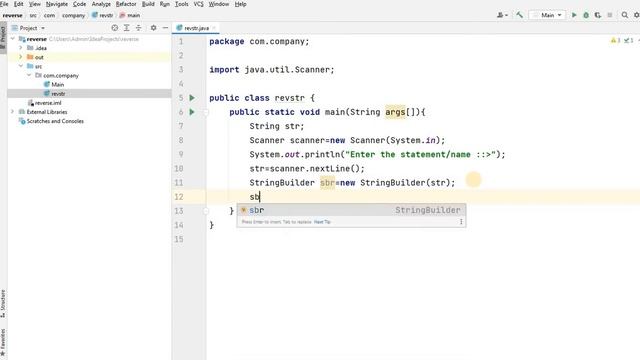Open the Main run configuration dropdown

click(547, 15)
